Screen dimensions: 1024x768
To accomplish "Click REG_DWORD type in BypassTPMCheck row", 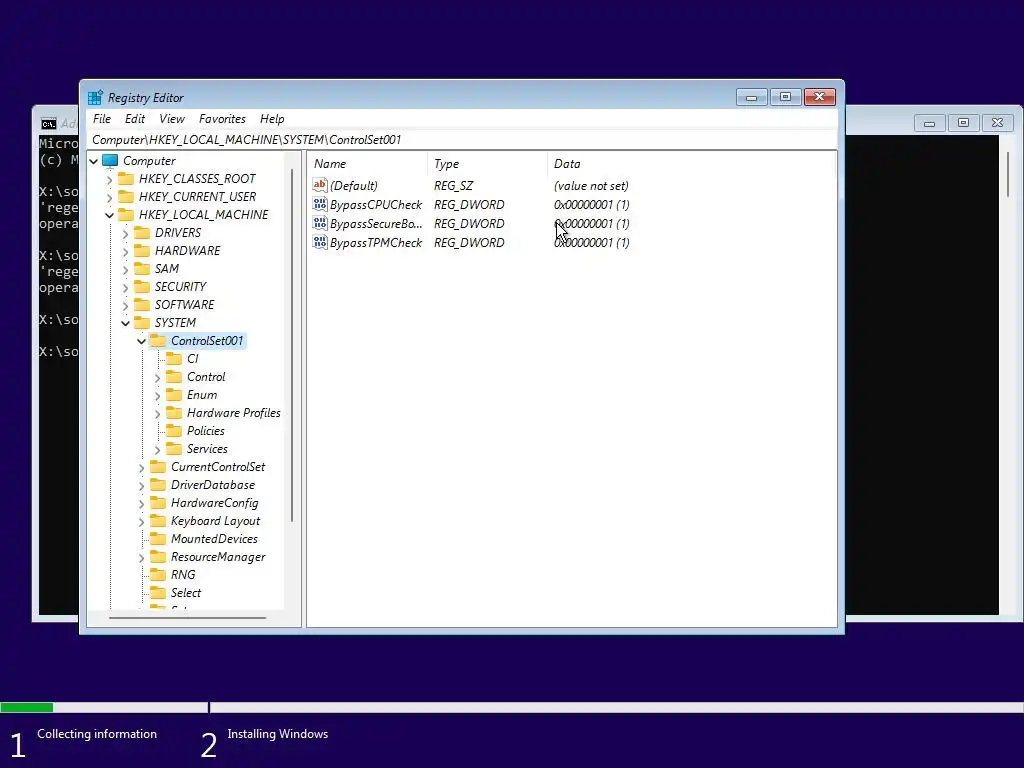I will (469, 242).
